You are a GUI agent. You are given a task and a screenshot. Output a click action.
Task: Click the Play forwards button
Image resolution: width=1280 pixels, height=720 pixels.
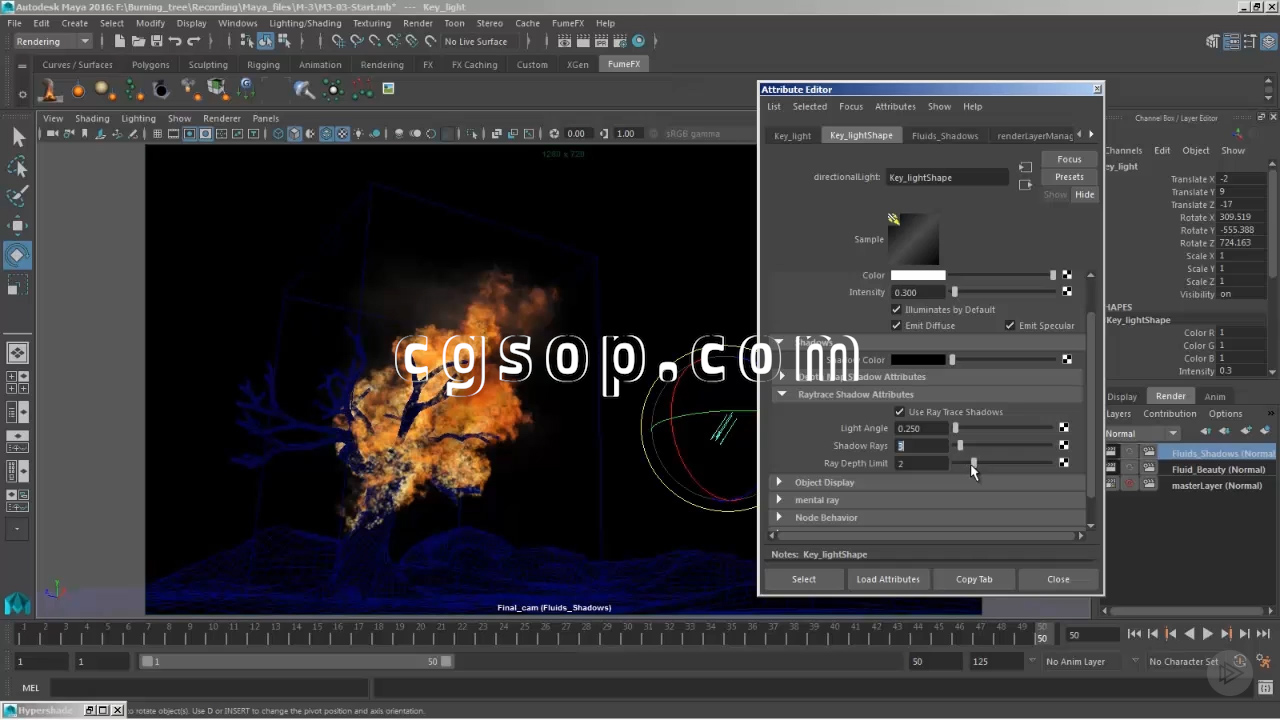coord(1208,634)
